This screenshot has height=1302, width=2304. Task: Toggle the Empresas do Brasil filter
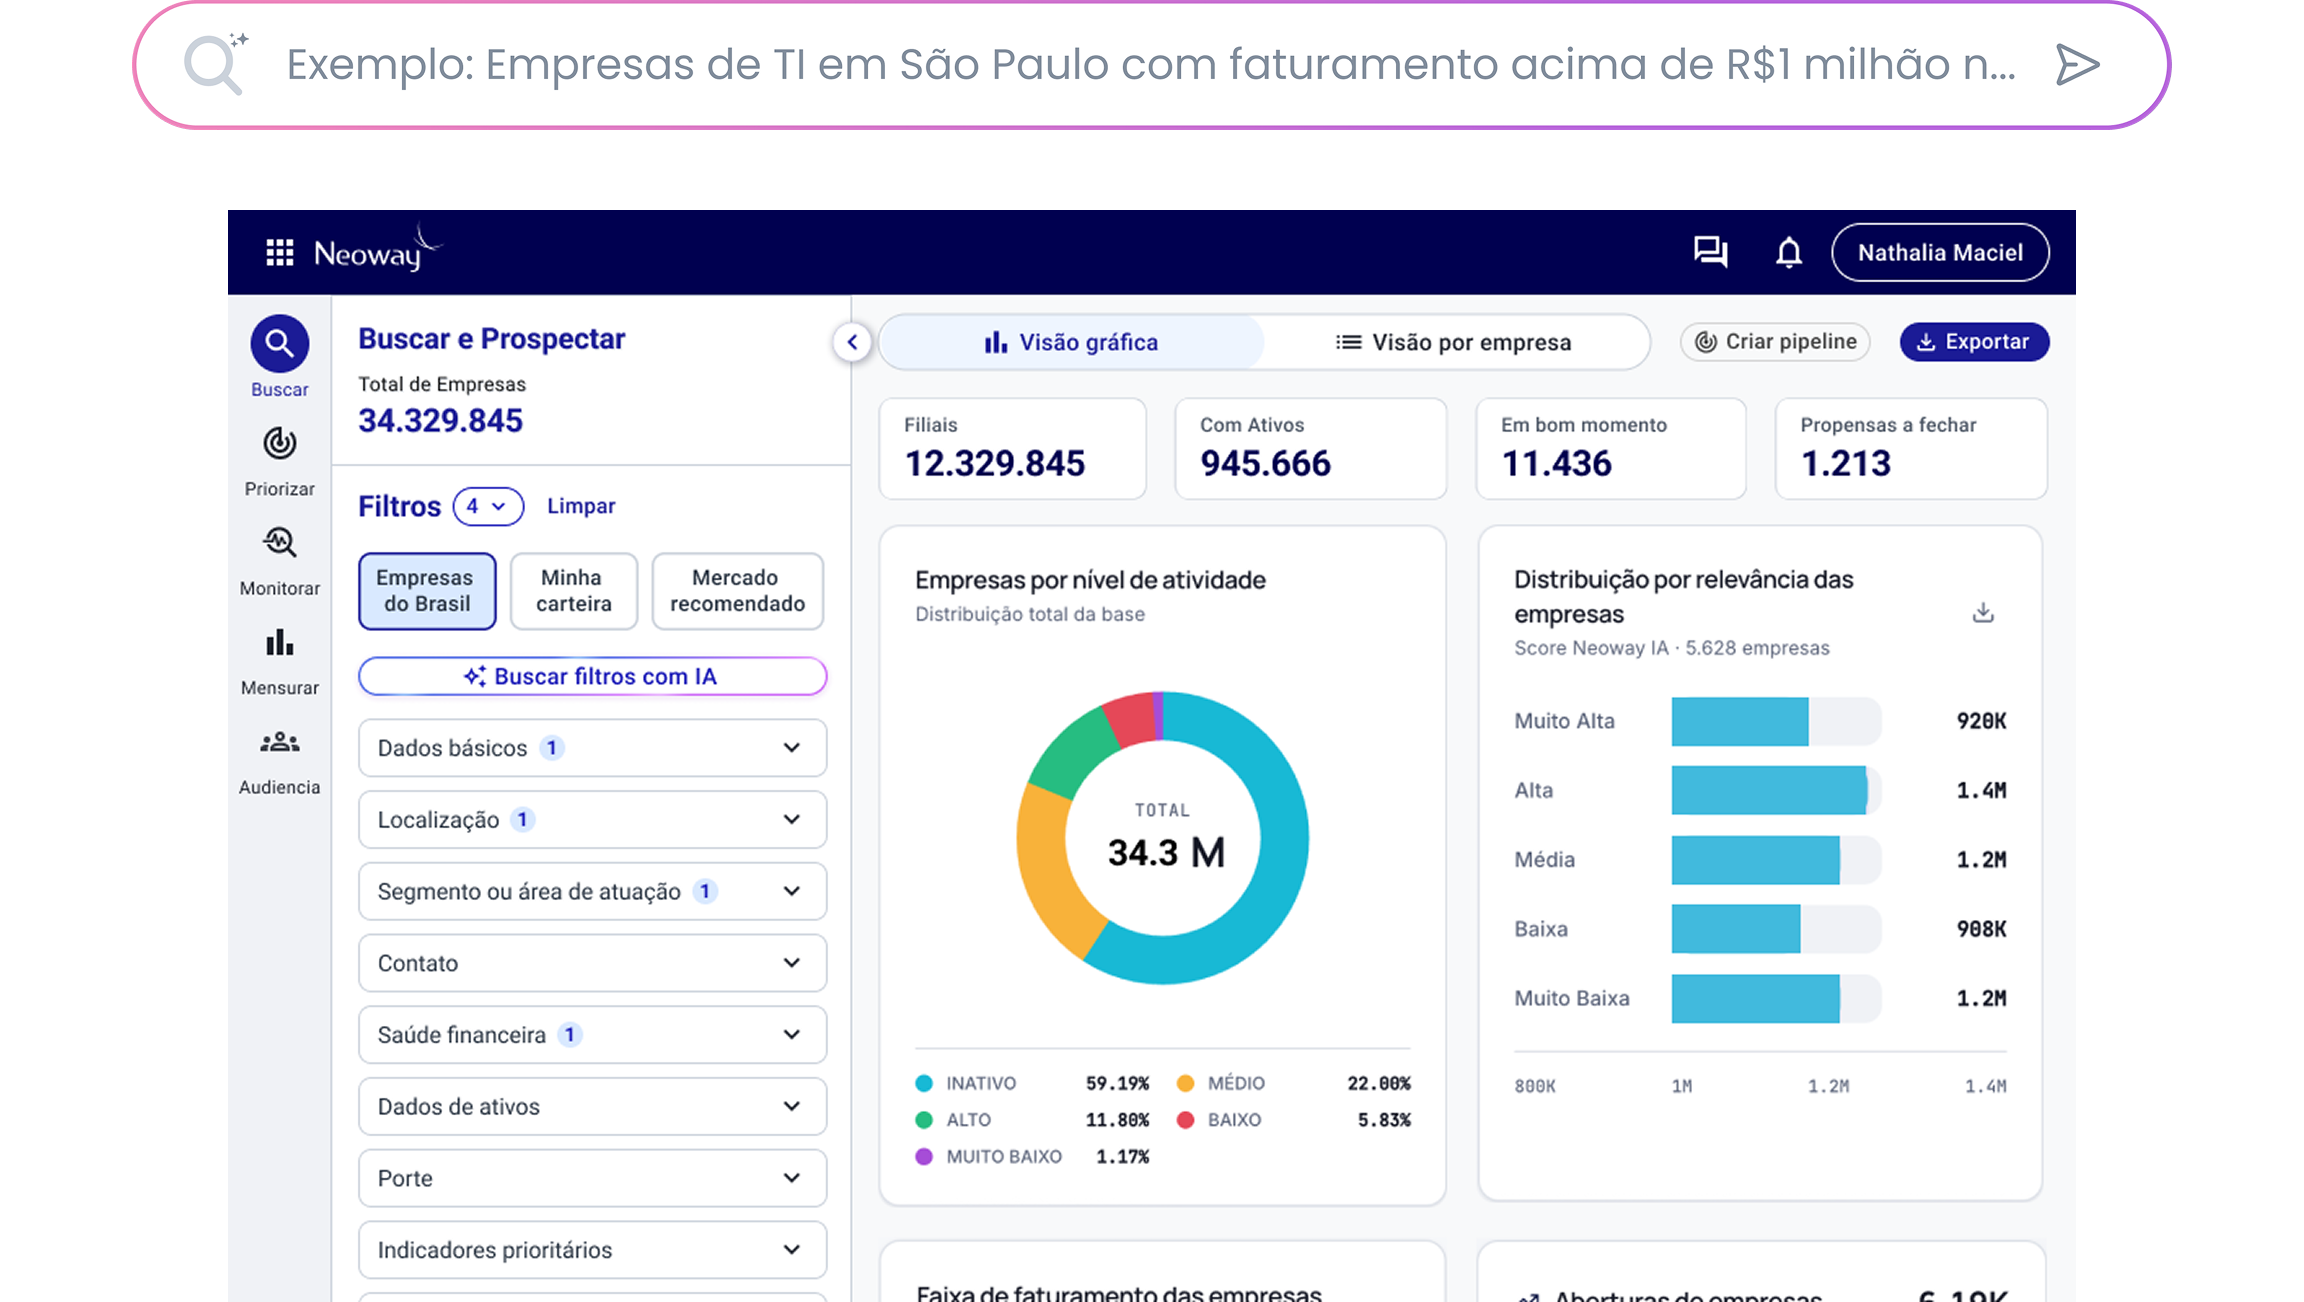coord(427,591)
